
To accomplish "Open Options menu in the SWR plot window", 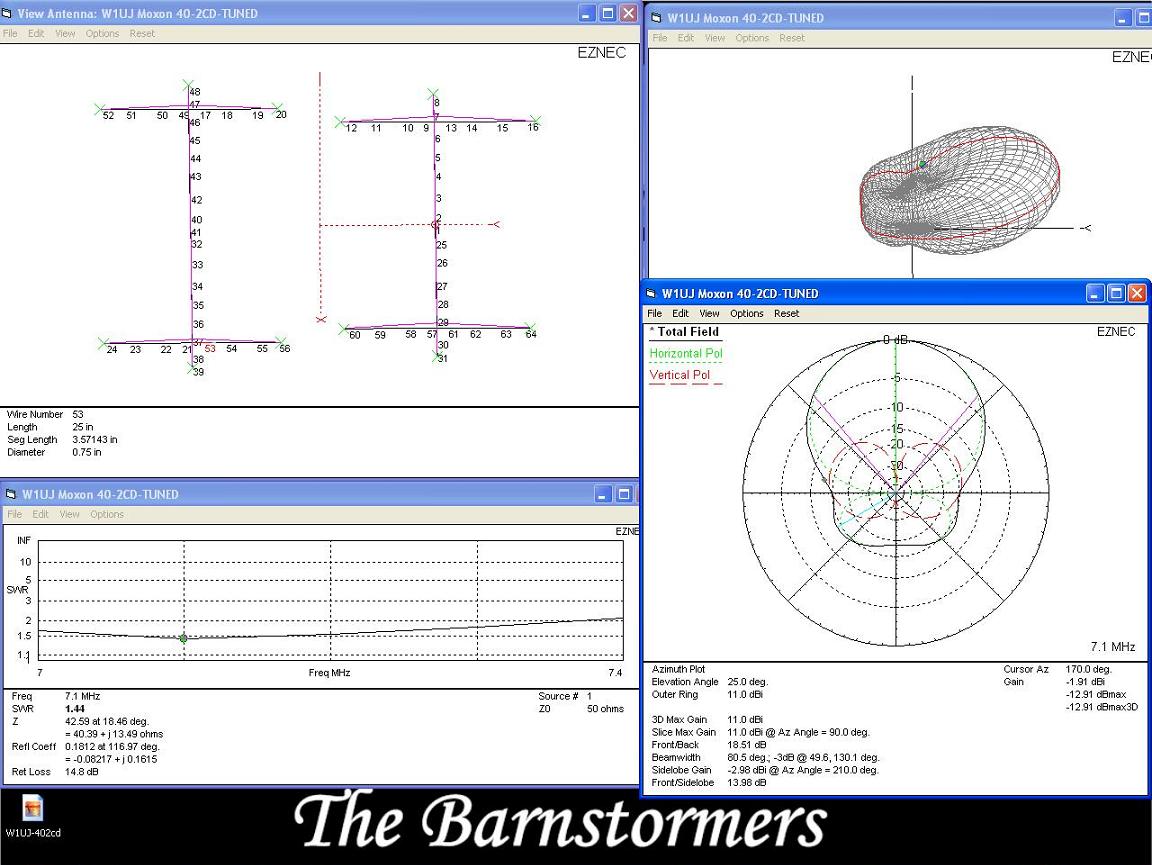I will (107, 514).
